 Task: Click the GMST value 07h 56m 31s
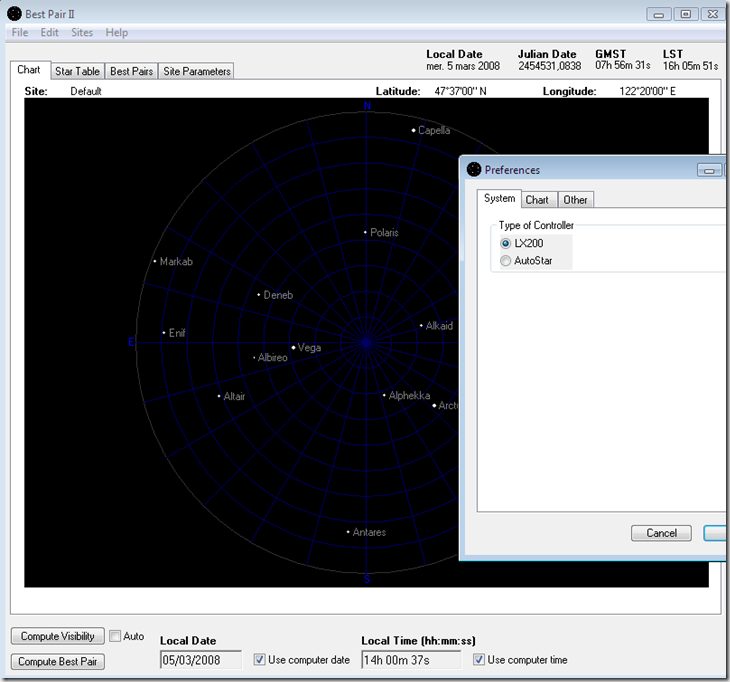point(622,66)
